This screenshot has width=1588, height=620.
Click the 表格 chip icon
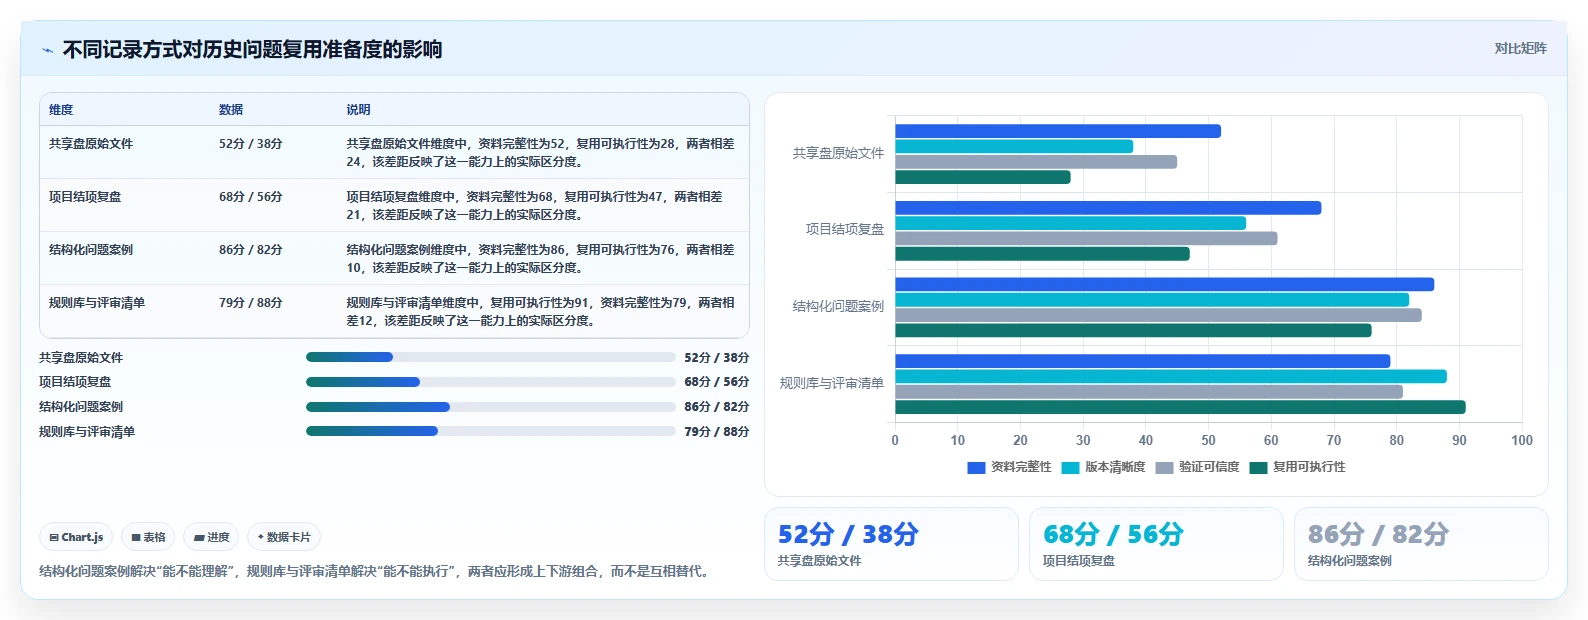tap(136, 537)
